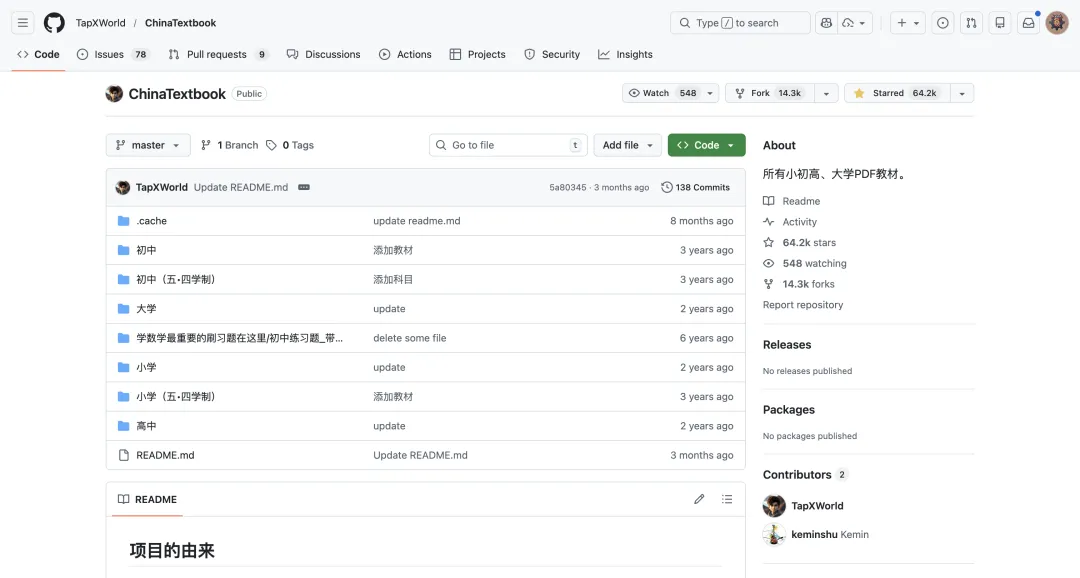Open the star lists dropdown arrow
Image resolution: width=1080 pixels, height=578 pixels.
pos(962,93)
